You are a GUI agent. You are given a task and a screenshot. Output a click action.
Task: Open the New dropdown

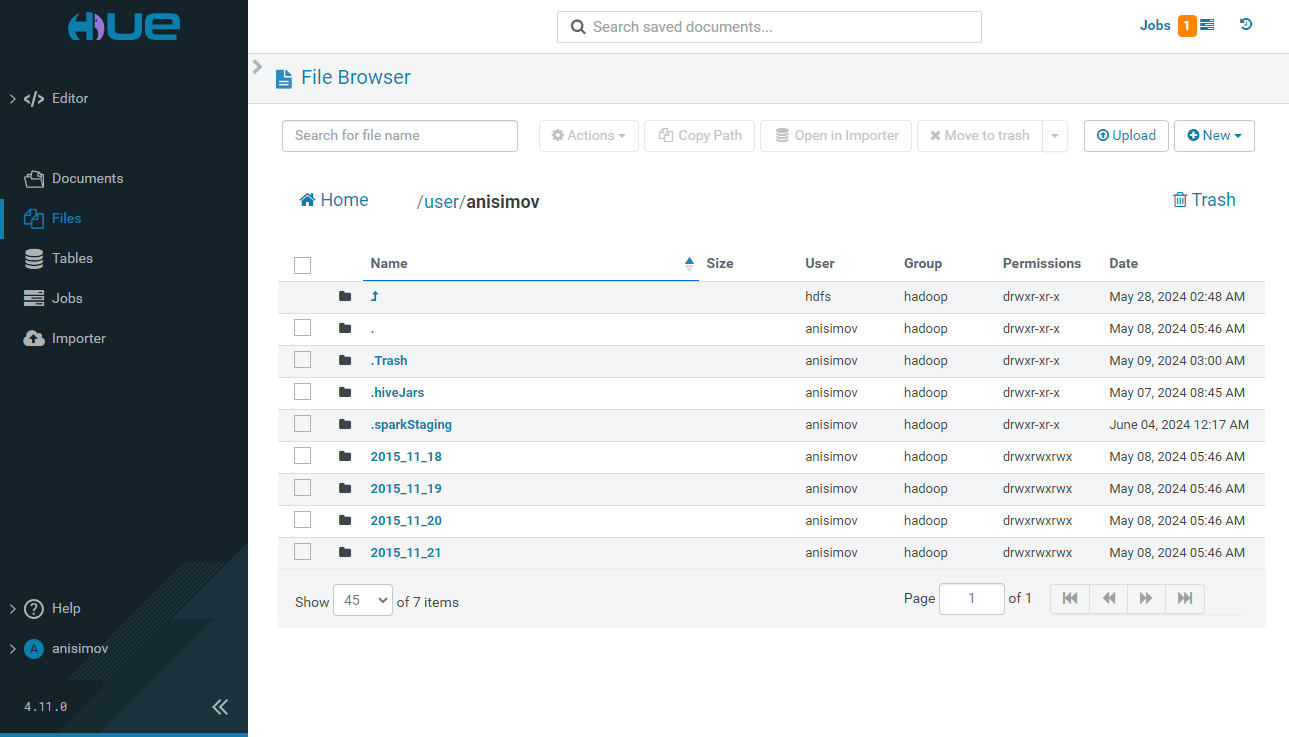click(1214, 136)
